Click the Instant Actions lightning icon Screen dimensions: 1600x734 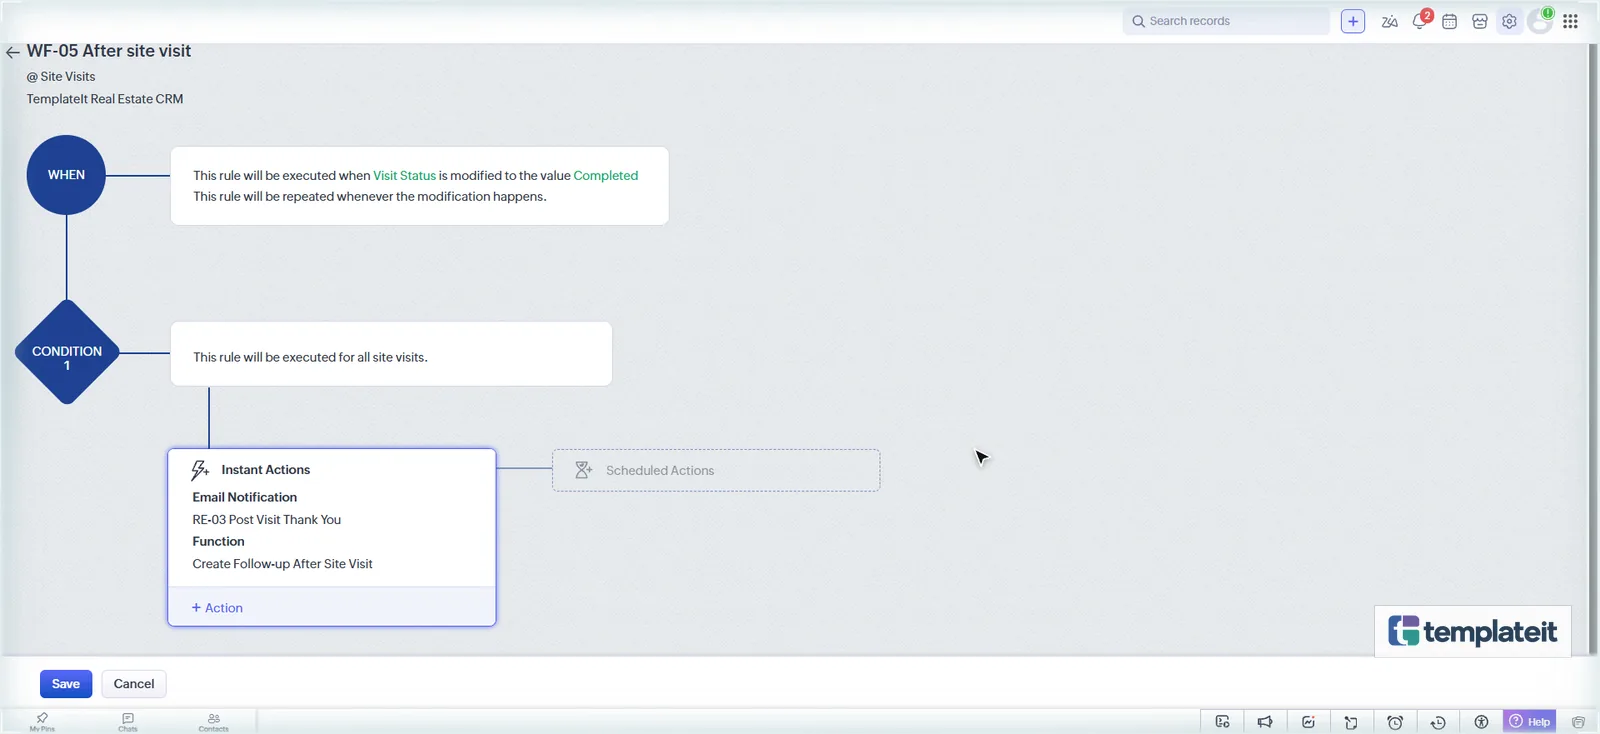tap(200, 470)
